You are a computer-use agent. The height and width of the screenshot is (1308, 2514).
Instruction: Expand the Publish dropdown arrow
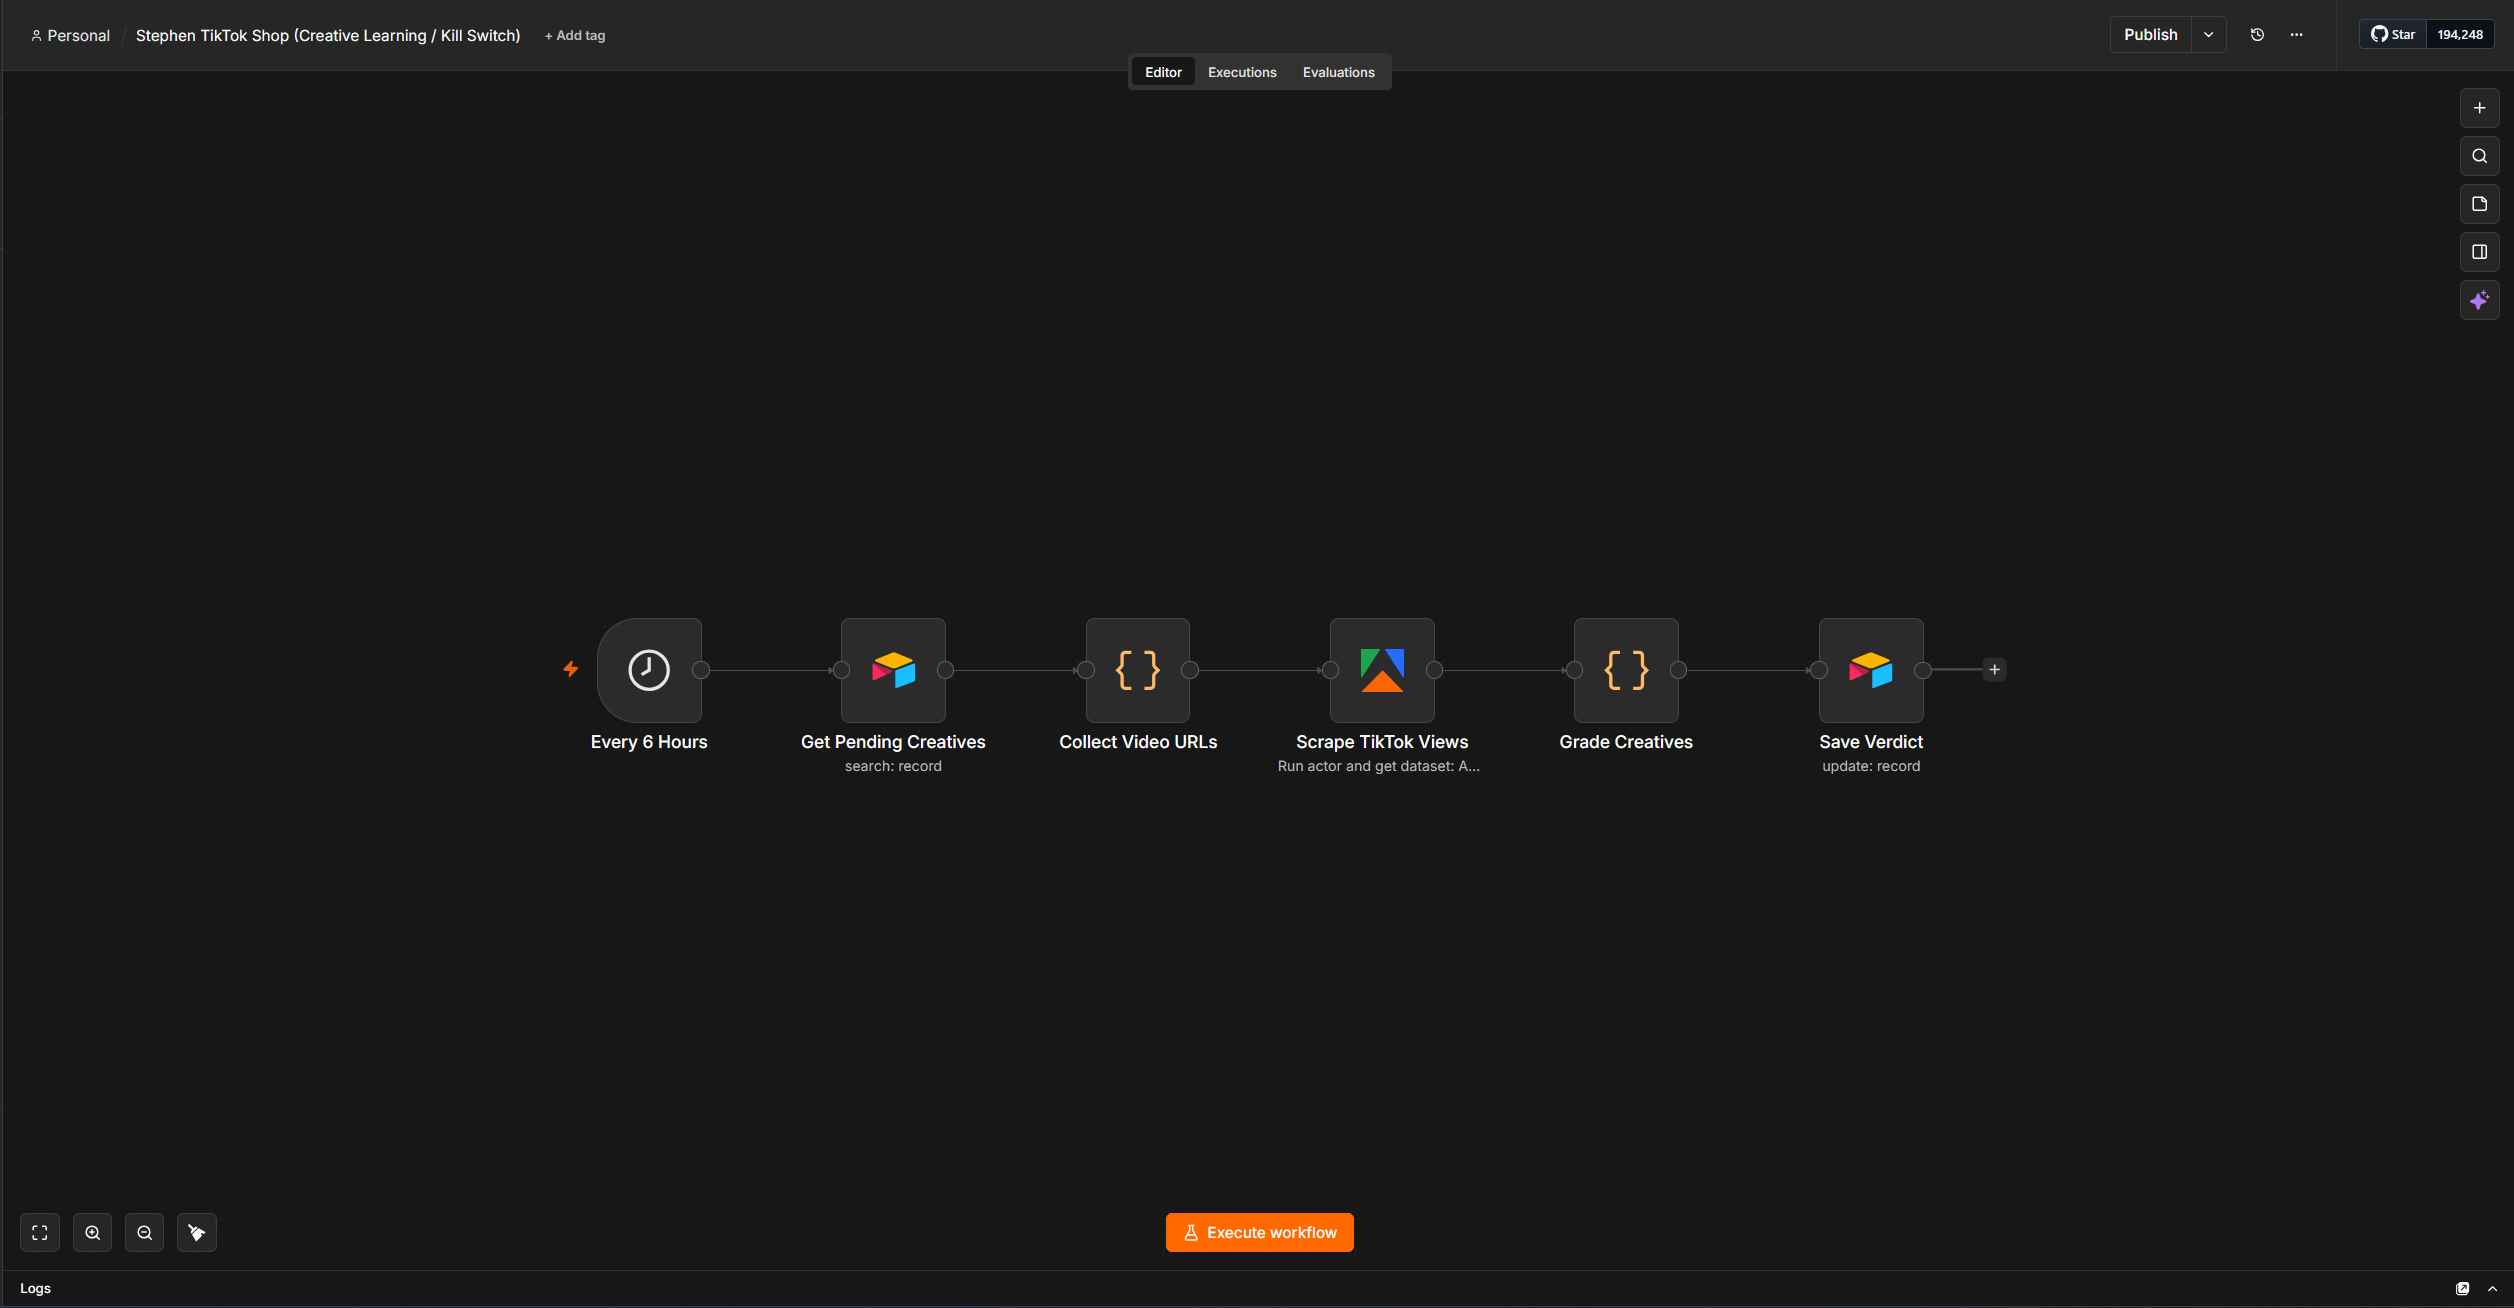tap(2208, 35)
